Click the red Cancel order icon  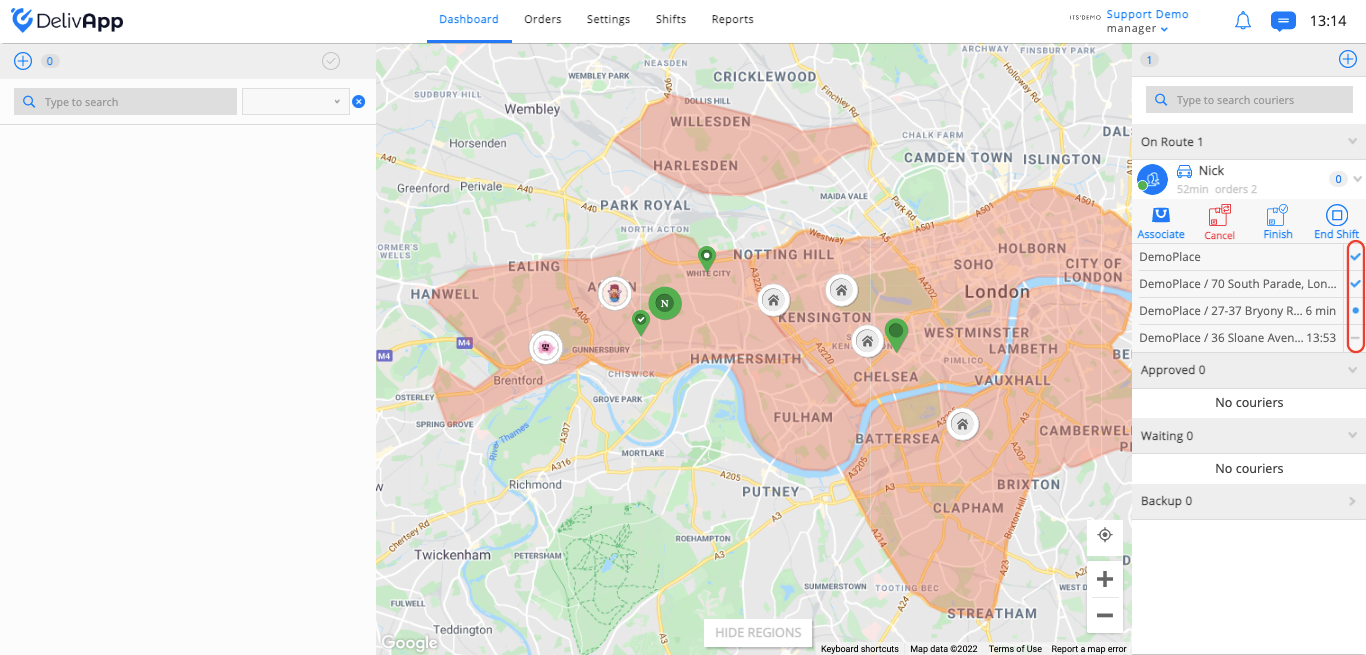click(1219, 215)
